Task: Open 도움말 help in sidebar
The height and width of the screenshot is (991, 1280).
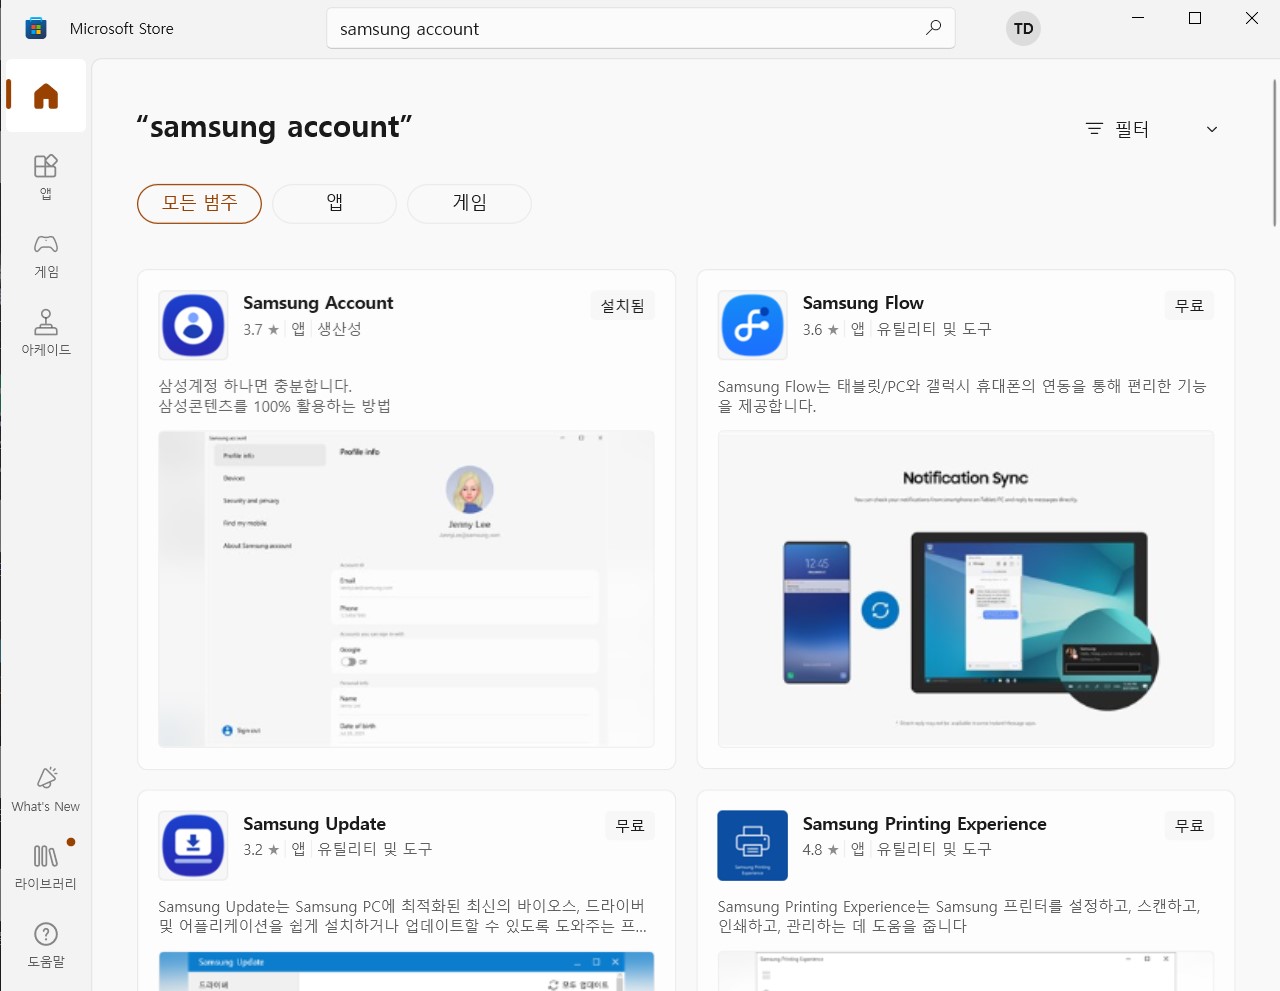Action: (x=46, y=944)
